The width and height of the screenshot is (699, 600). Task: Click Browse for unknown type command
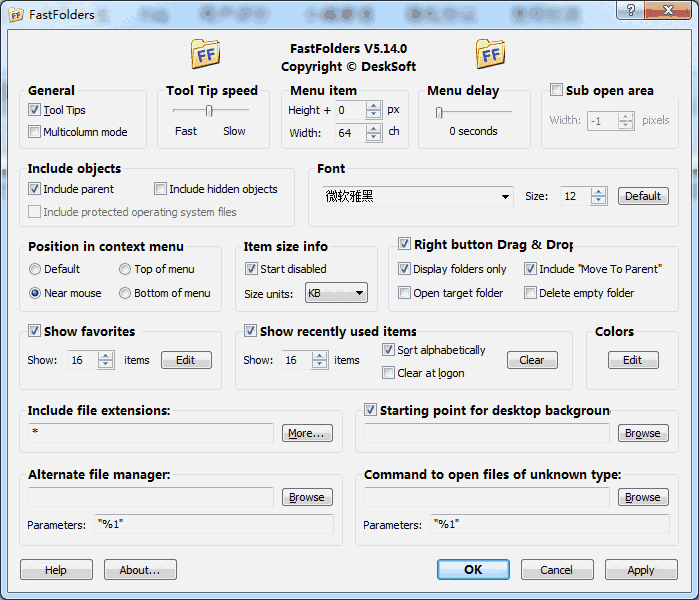tap(643, 497)
